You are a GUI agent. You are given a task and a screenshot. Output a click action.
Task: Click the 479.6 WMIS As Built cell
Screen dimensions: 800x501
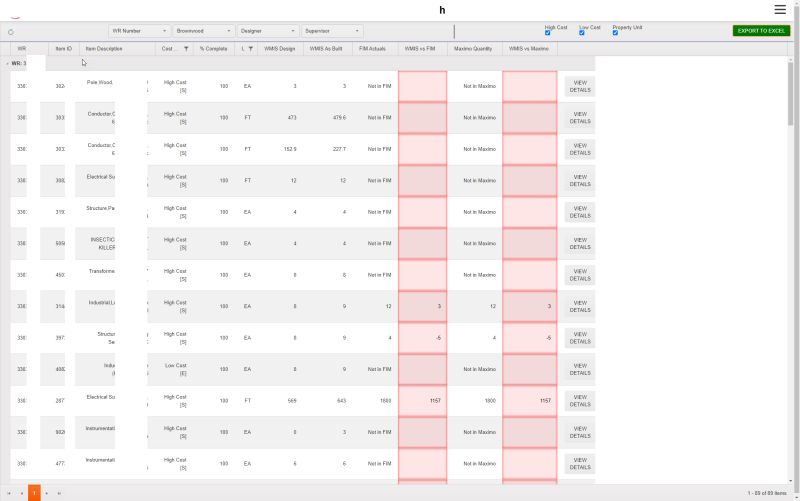tap(328, 118)
